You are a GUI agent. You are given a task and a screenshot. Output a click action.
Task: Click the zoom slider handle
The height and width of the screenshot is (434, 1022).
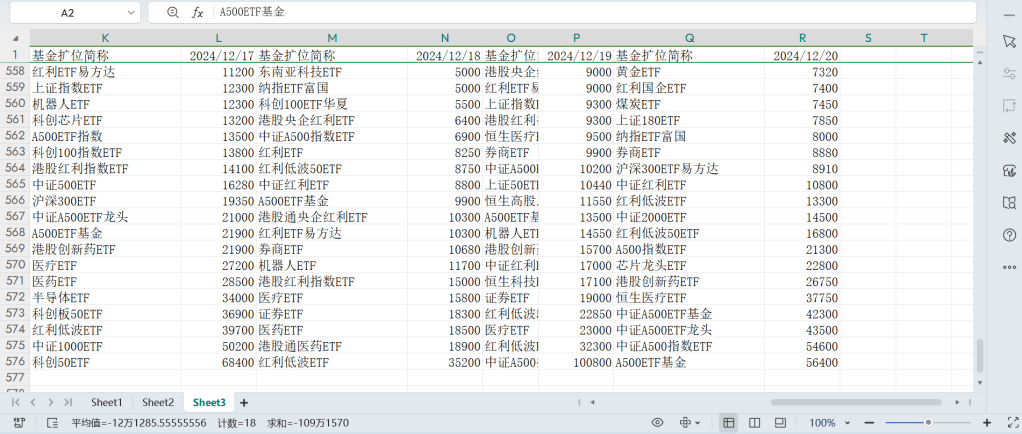tap(928, 423)
